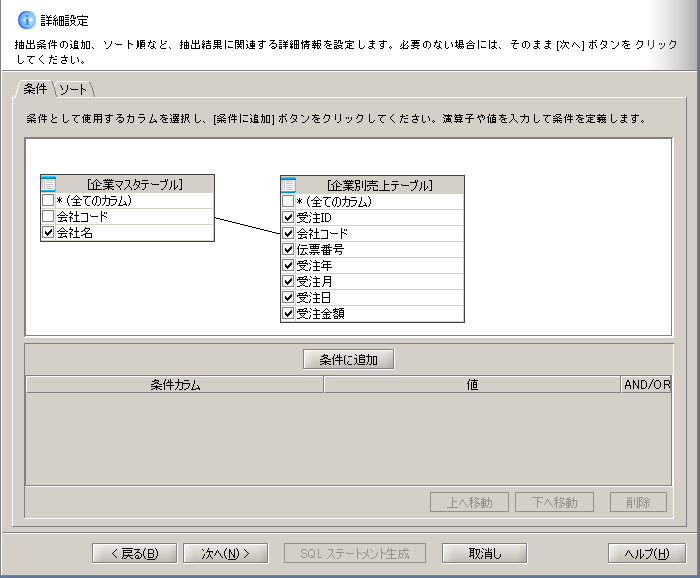Screen dimensions: 700x578
Task: Check the 会社コード box in 企業マスタテーブル
Action: (x=48, y=216)
